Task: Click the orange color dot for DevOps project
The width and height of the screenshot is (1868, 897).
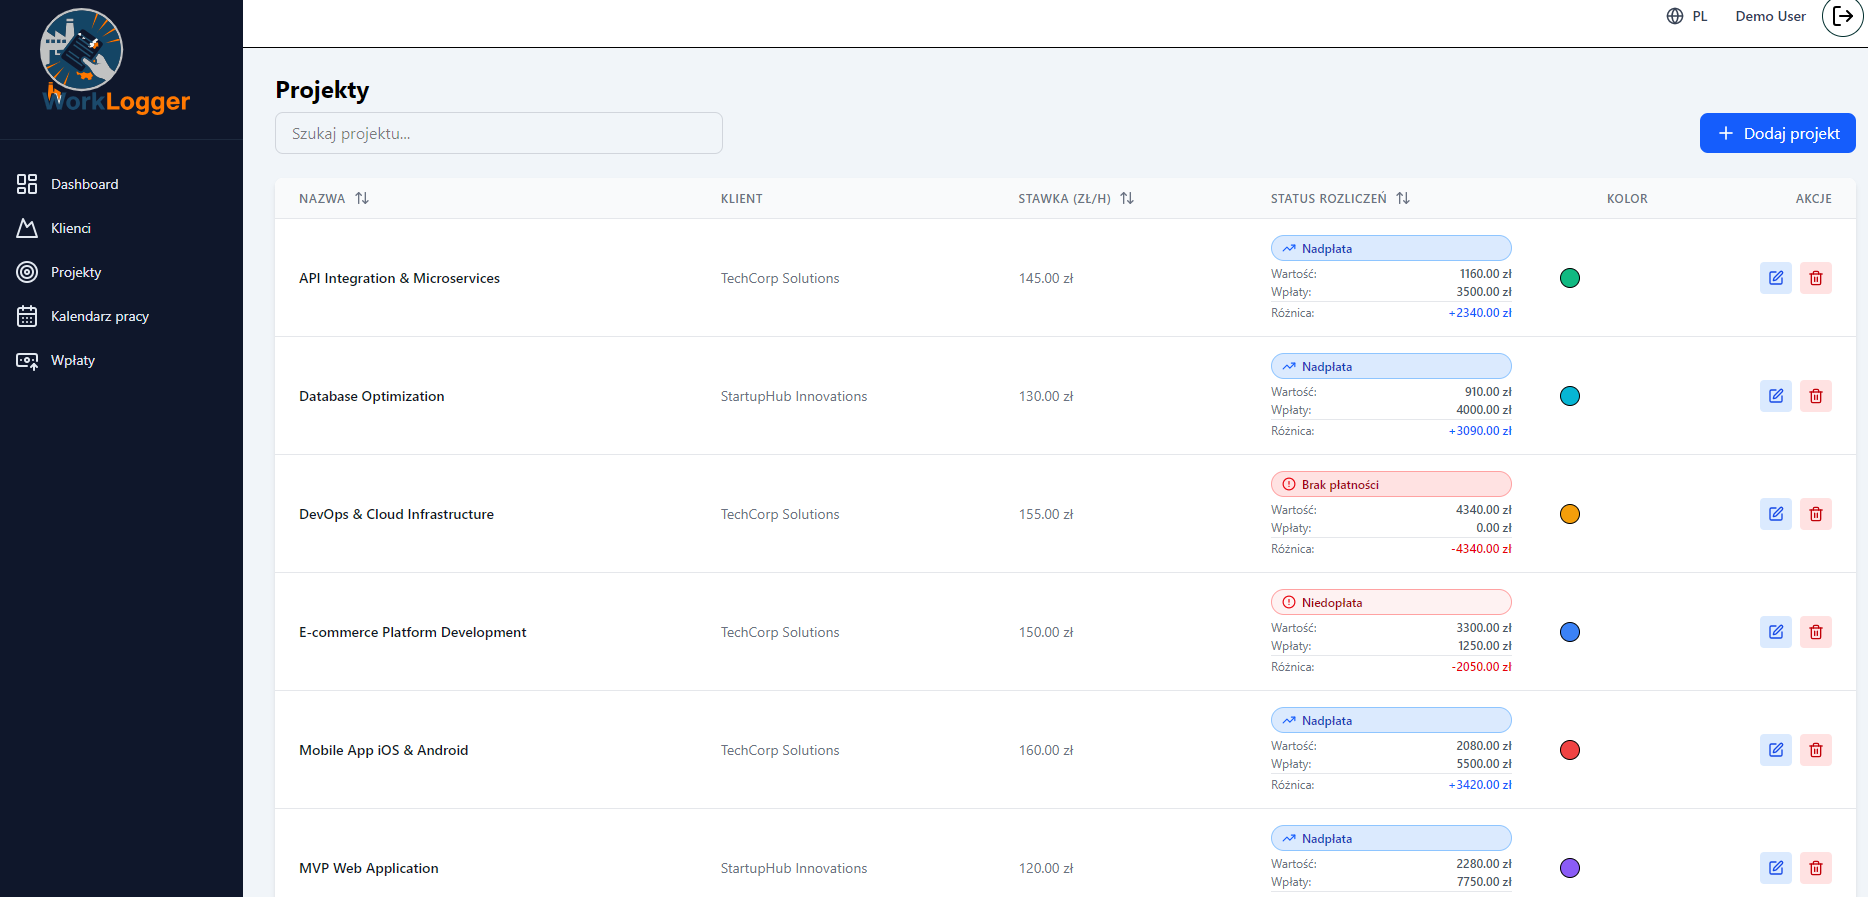Action: pos(1569,514)
